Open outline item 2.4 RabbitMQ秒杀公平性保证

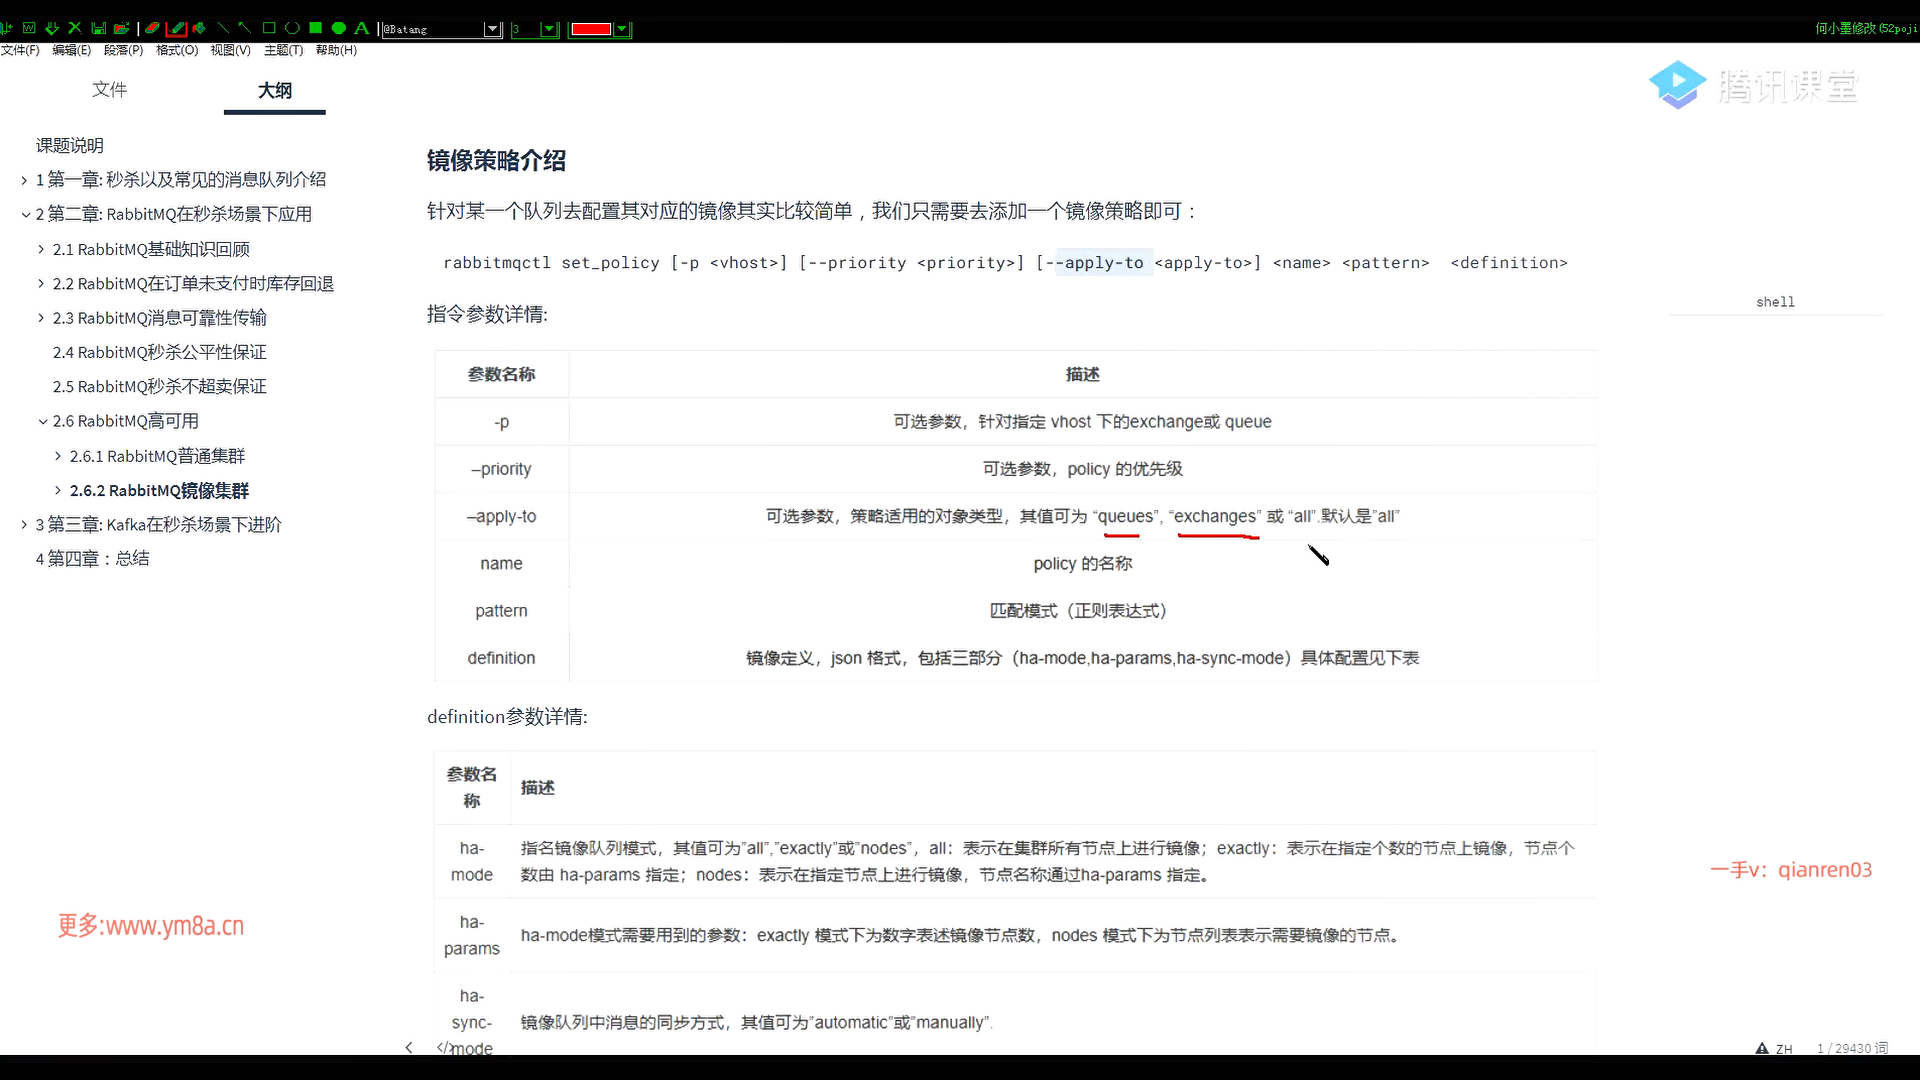point(159,352)
